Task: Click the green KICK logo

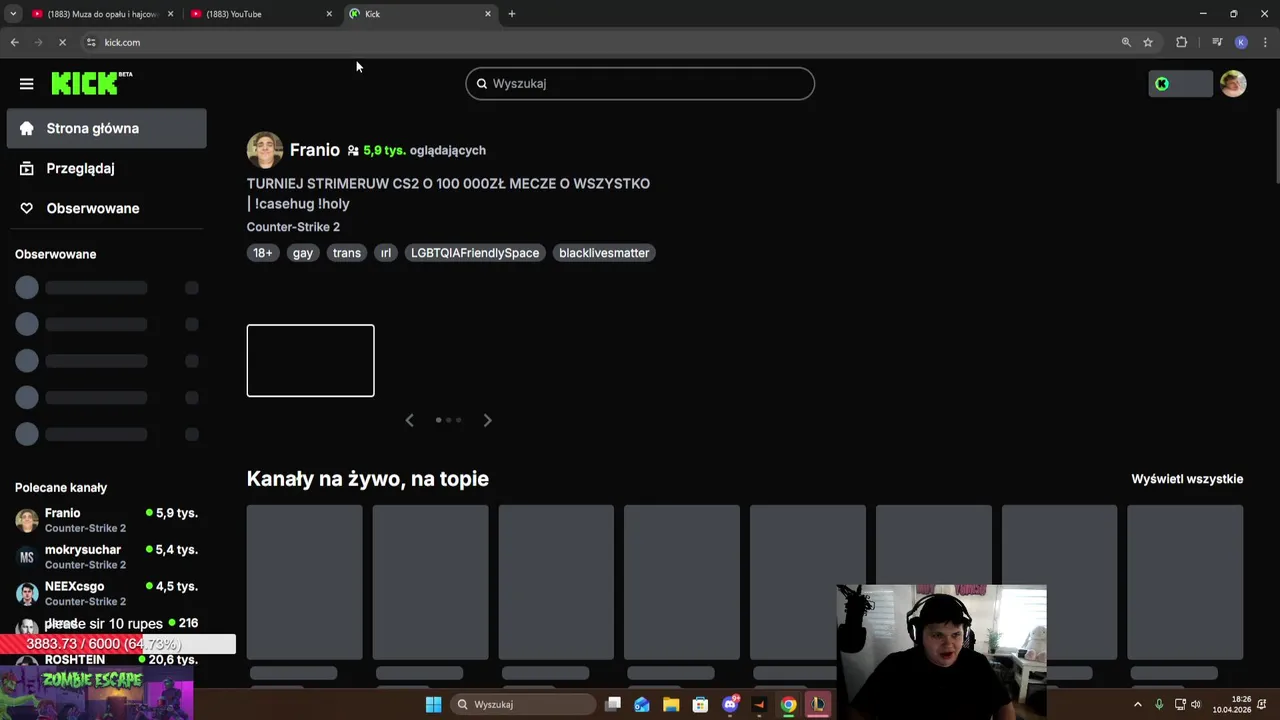Action: click(91, 83)
